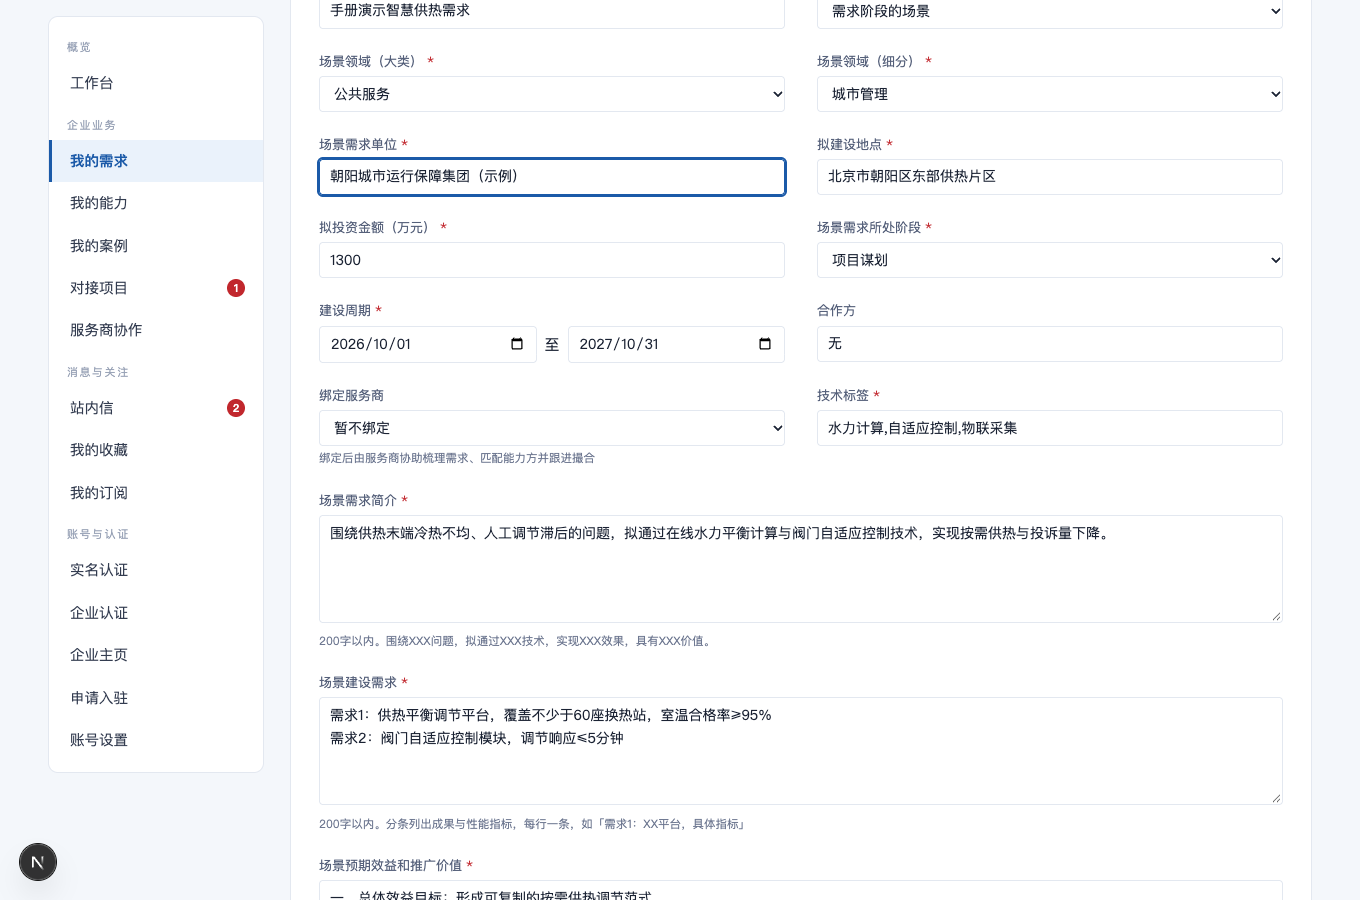Viewport: 1360px width, 900px height.
Task: Click the 场景建设需求 textarea
Action: [x=801, y=751]
